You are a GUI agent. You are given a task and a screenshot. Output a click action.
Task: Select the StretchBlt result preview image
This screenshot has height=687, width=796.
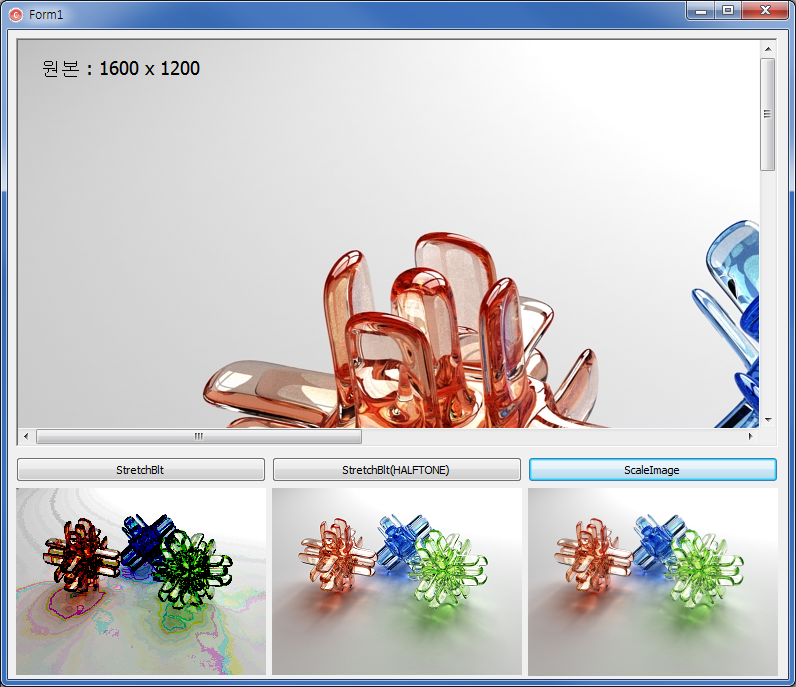coord(141,581)
